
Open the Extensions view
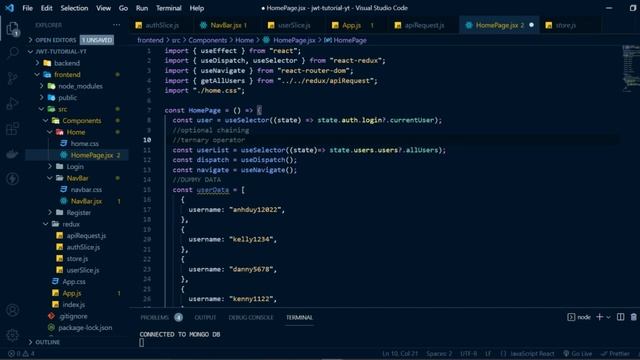point(13,129)
